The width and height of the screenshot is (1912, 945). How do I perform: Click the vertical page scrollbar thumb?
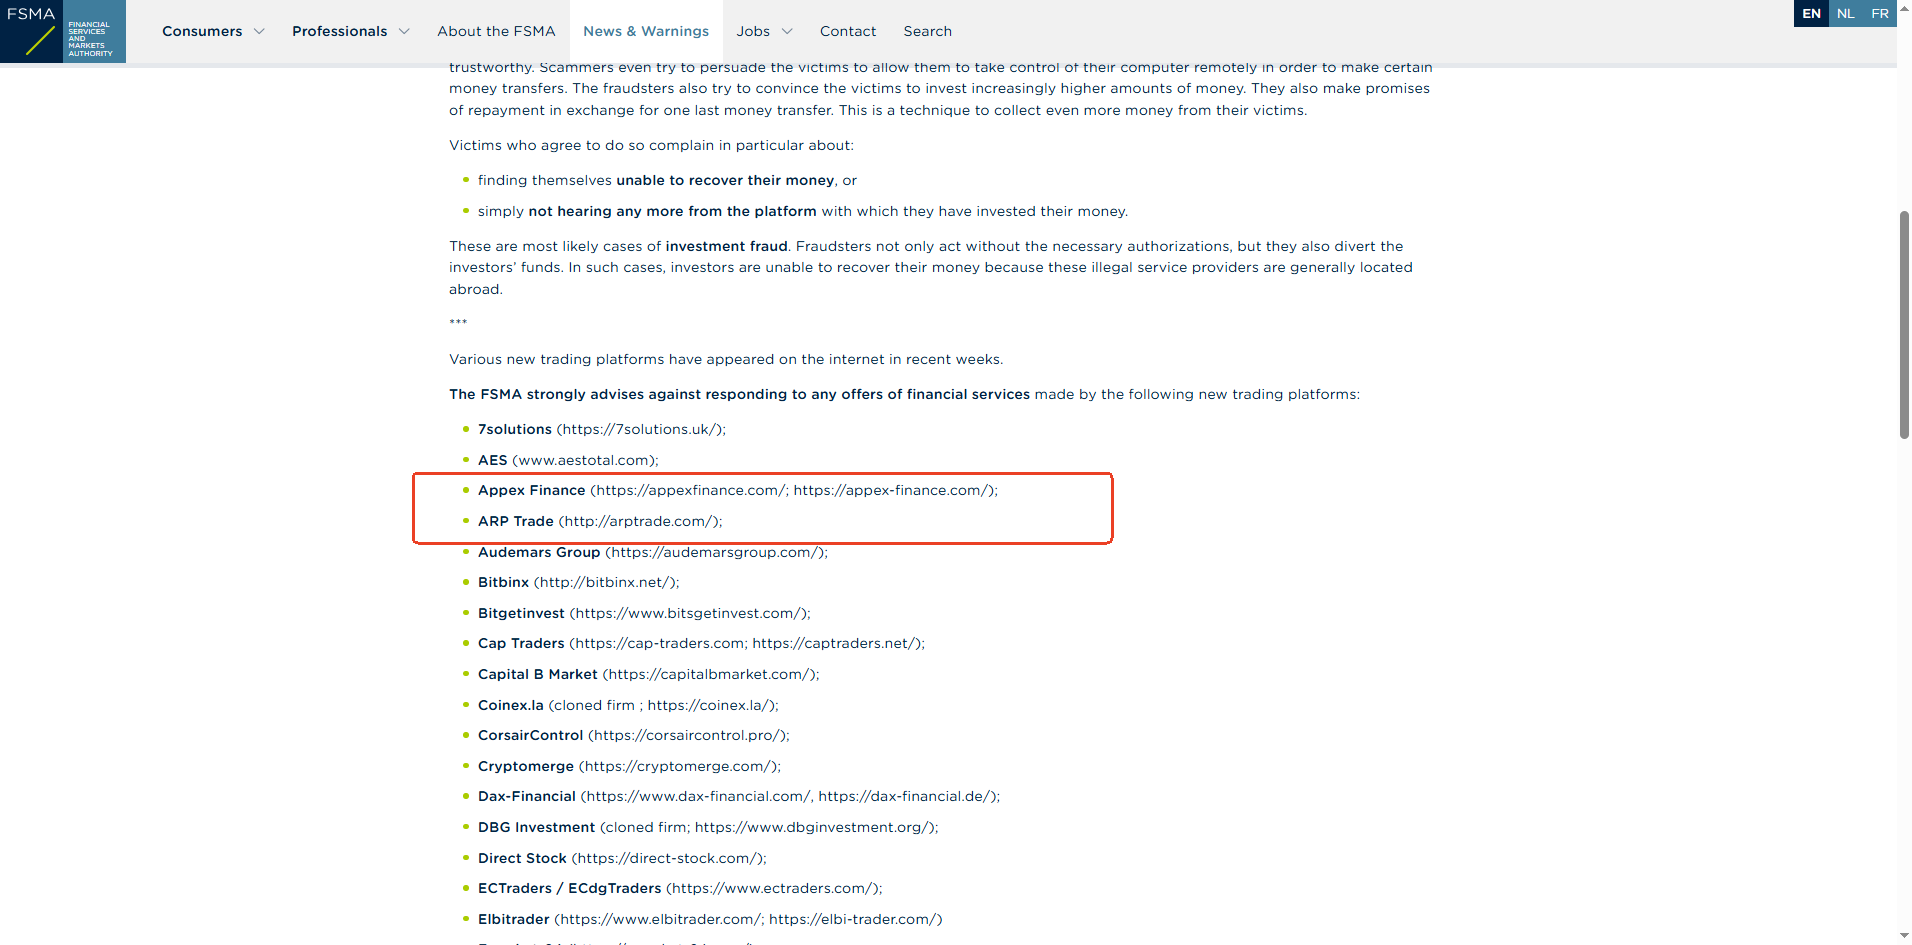pyautogui.click(x=1904, y=325)
